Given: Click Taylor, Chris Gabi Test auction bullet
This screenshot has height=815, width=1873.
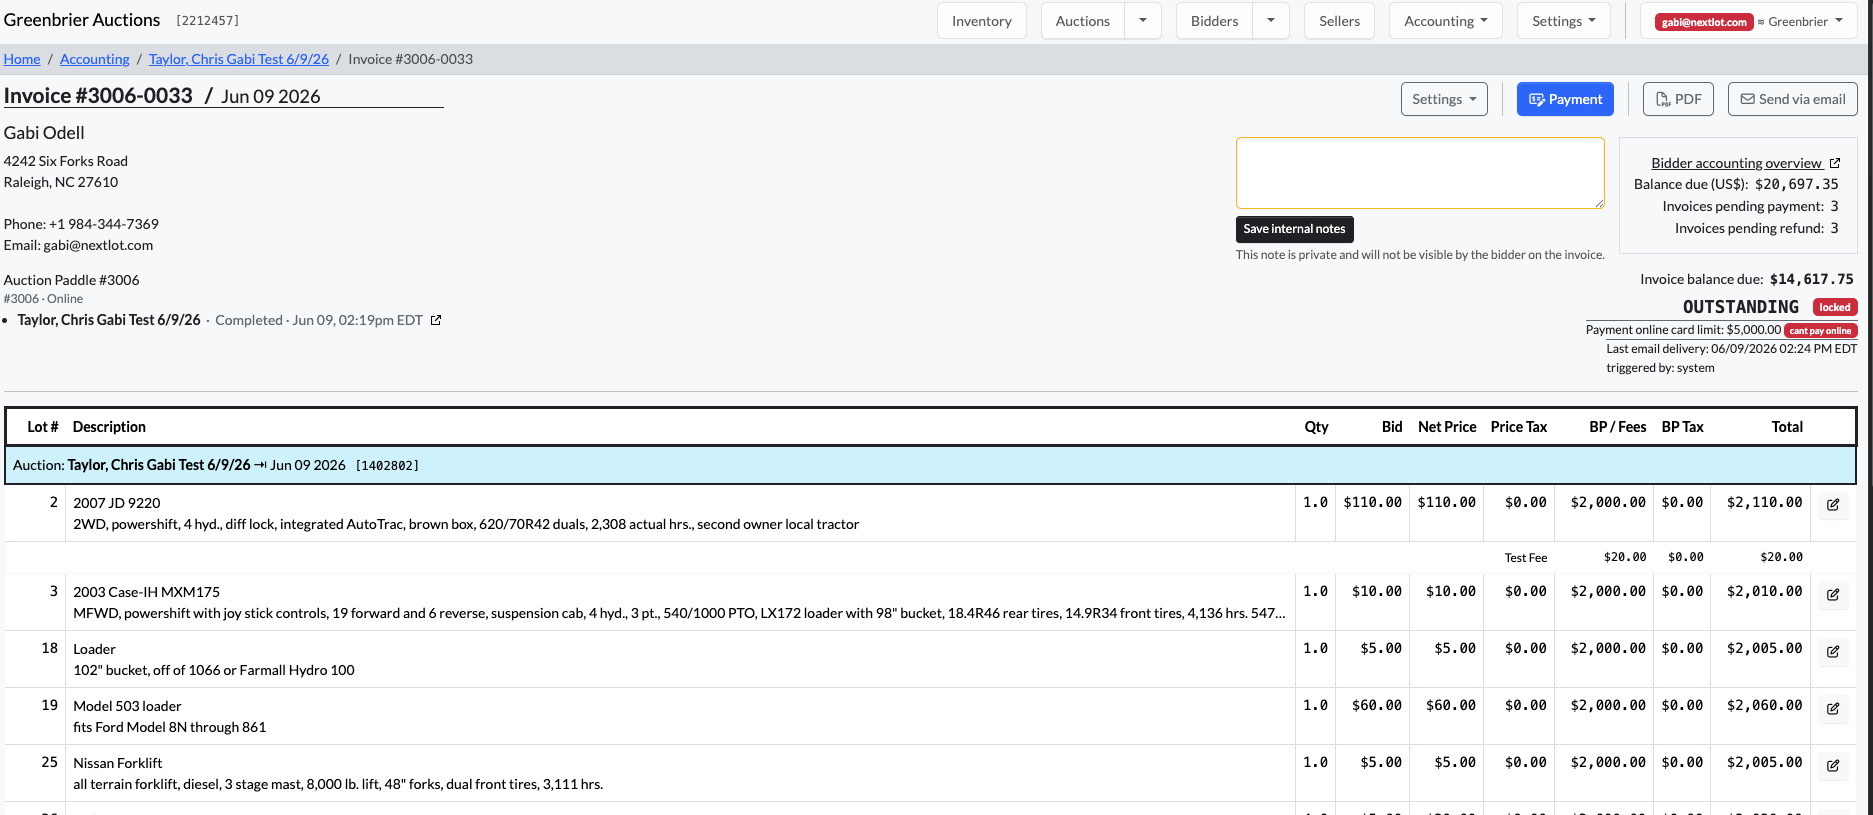Looking at the screenshot, I should tap(109, 320).
